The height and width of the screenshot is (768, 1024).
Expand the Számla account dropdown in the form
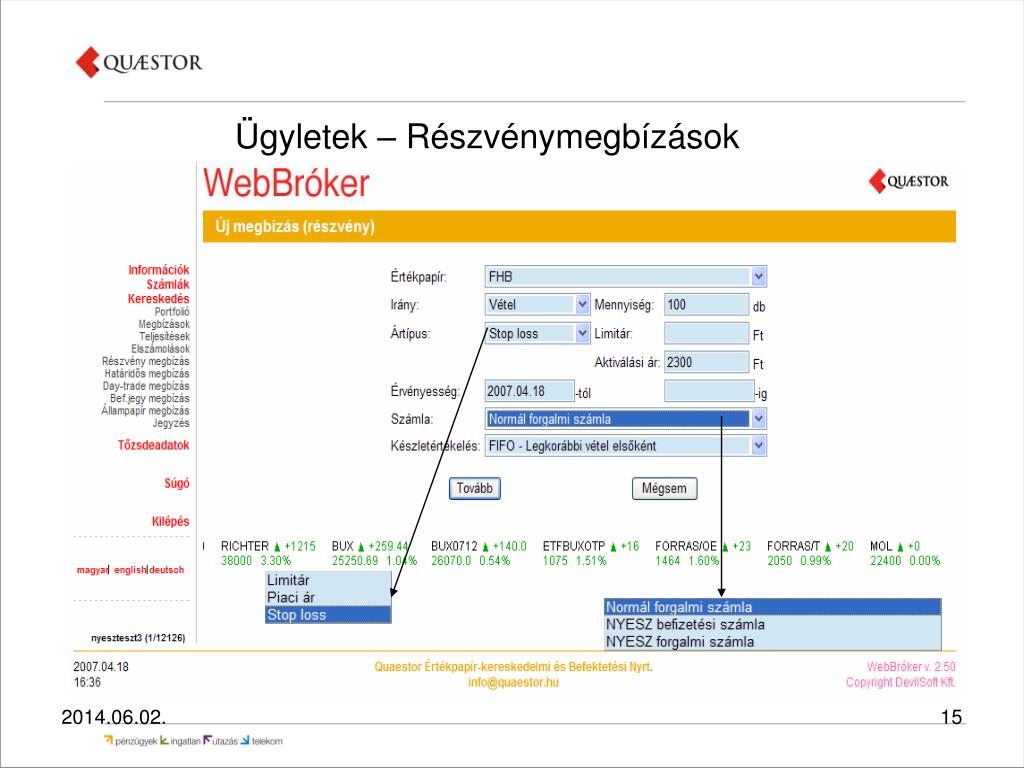pyautogui.click(x=626, y=419)
